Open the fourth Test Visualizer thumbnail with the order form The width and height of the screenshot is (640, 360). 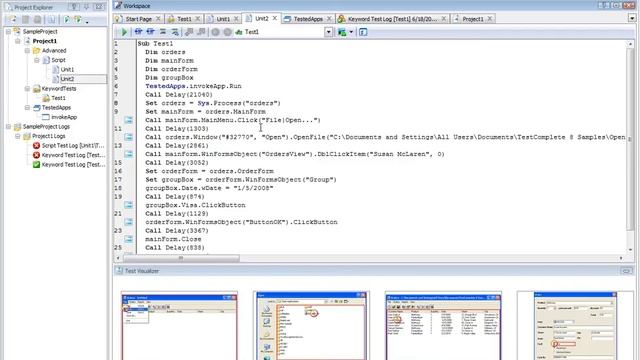pyautogui.click(x=575, y=326)
